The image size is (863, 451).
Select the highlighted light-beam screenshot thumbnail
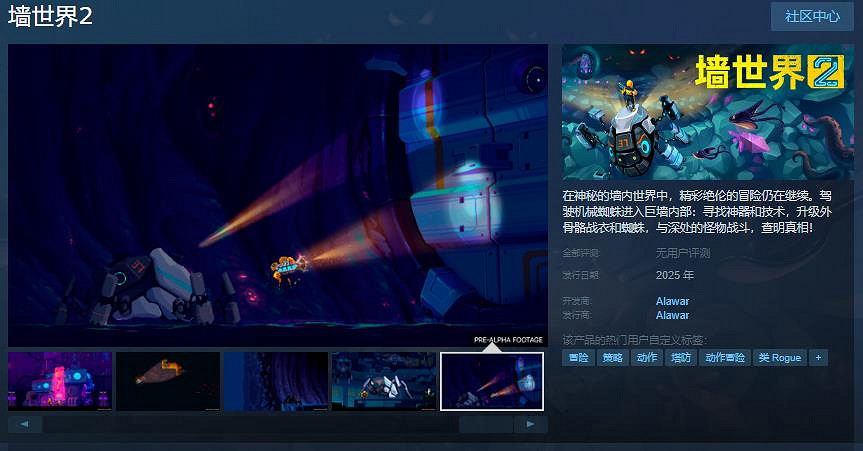click(492, 382)
